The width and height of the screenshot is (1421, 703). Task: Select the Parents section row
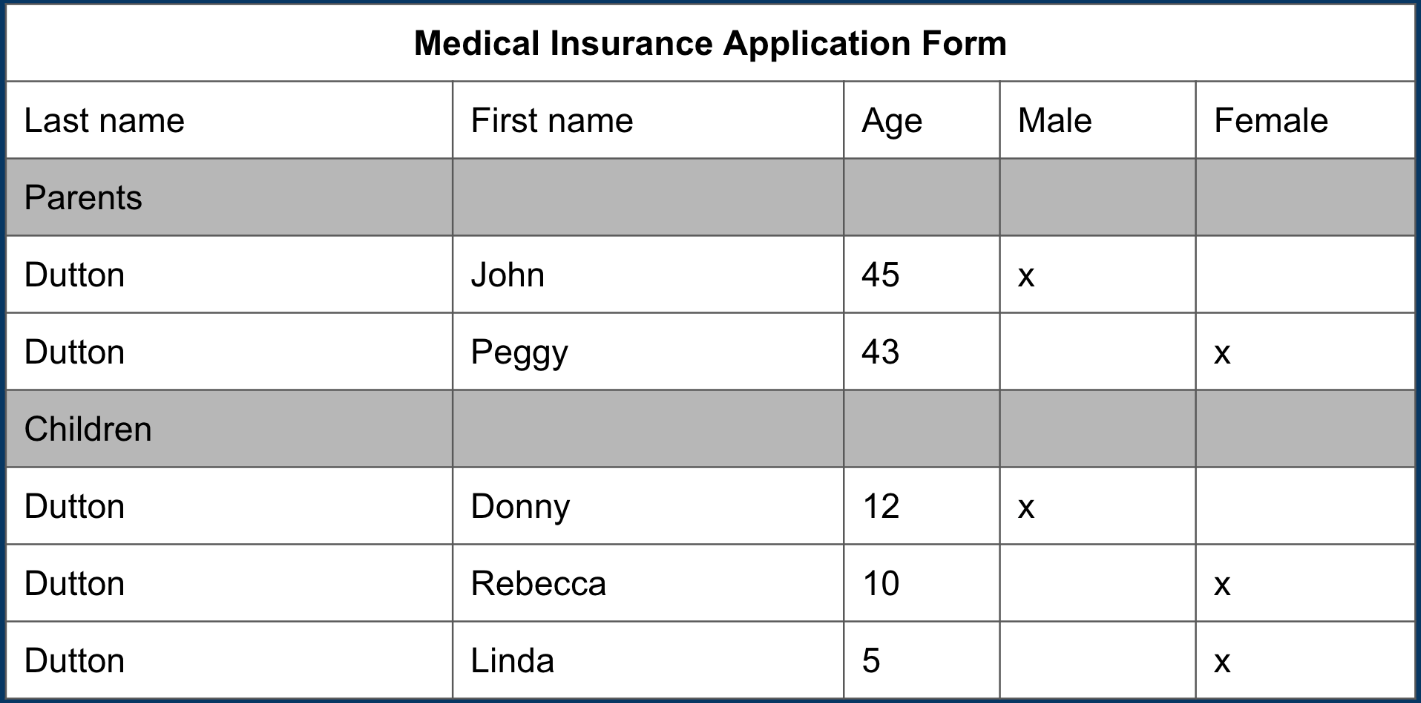pyautogui.click(x=710, y=197)
